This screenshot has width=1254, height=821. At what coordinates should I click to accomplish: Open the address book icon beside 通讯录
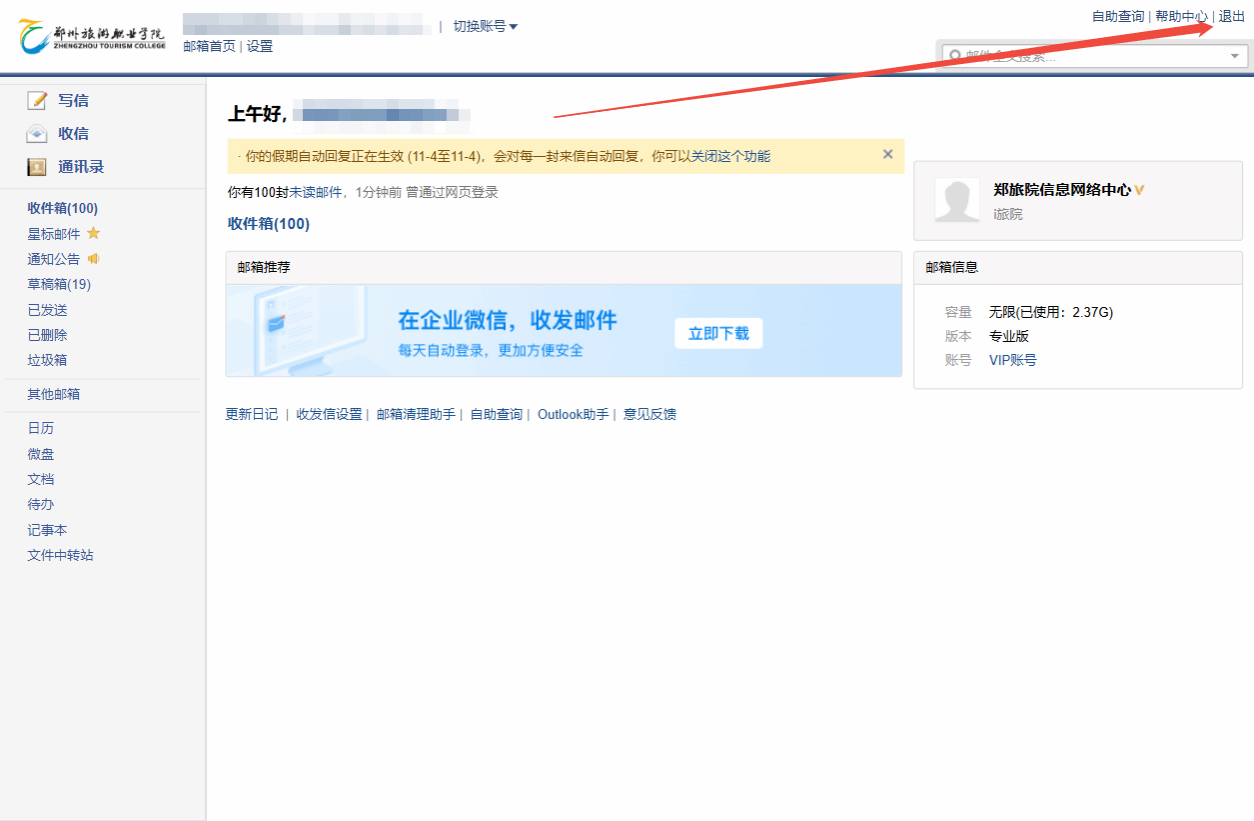point(37,167)
